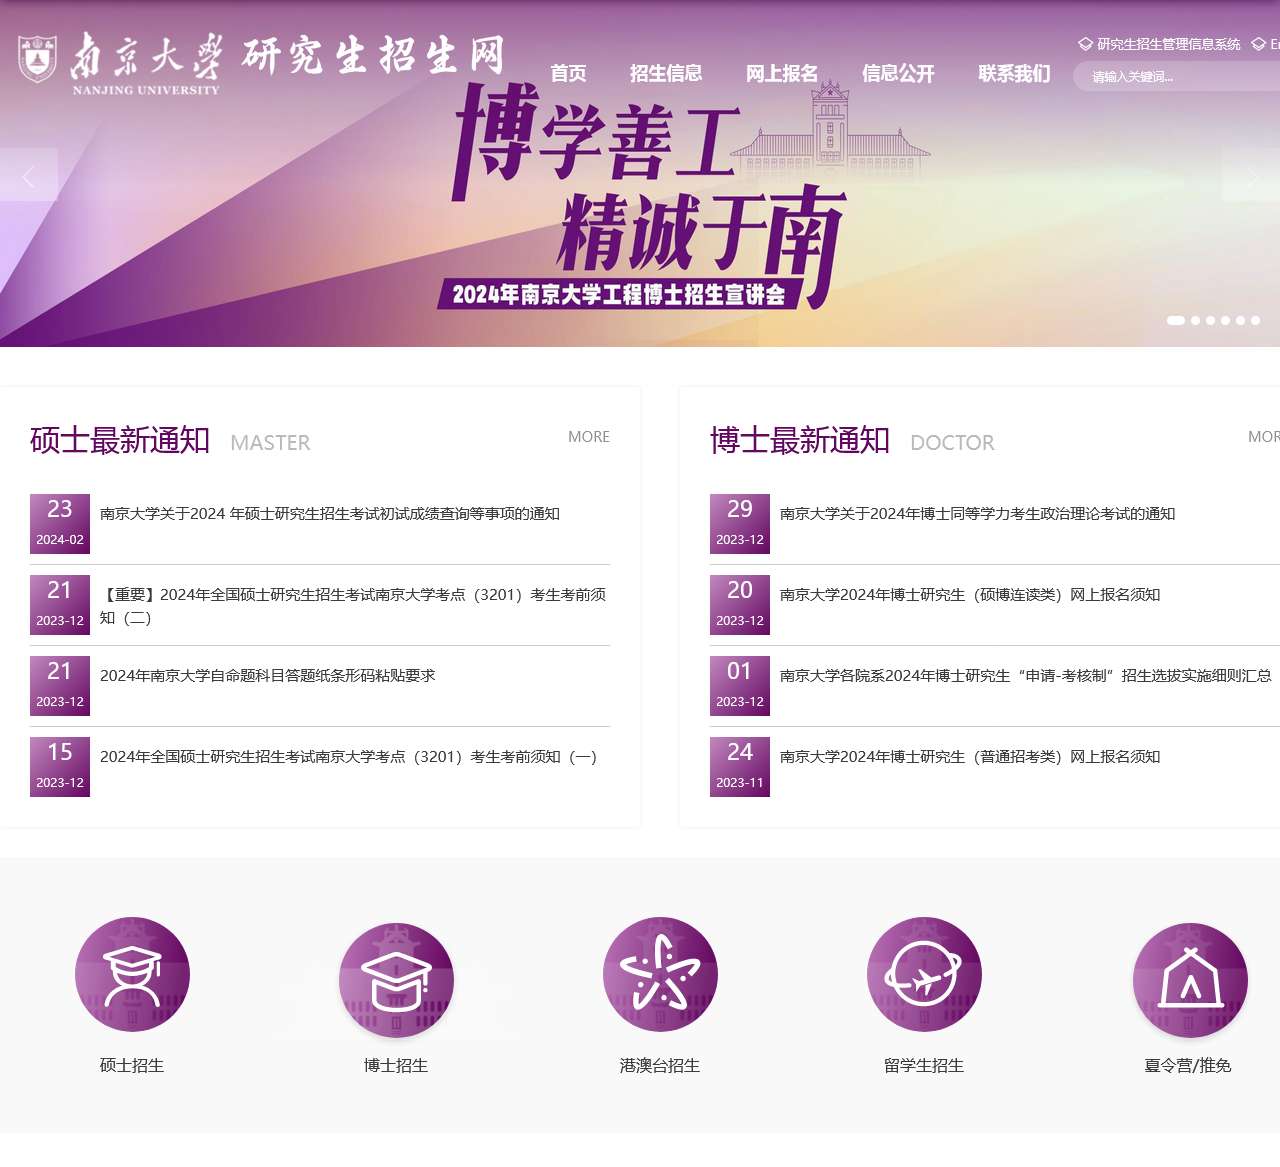Show next banner slide arrow

coord(1251,175)
